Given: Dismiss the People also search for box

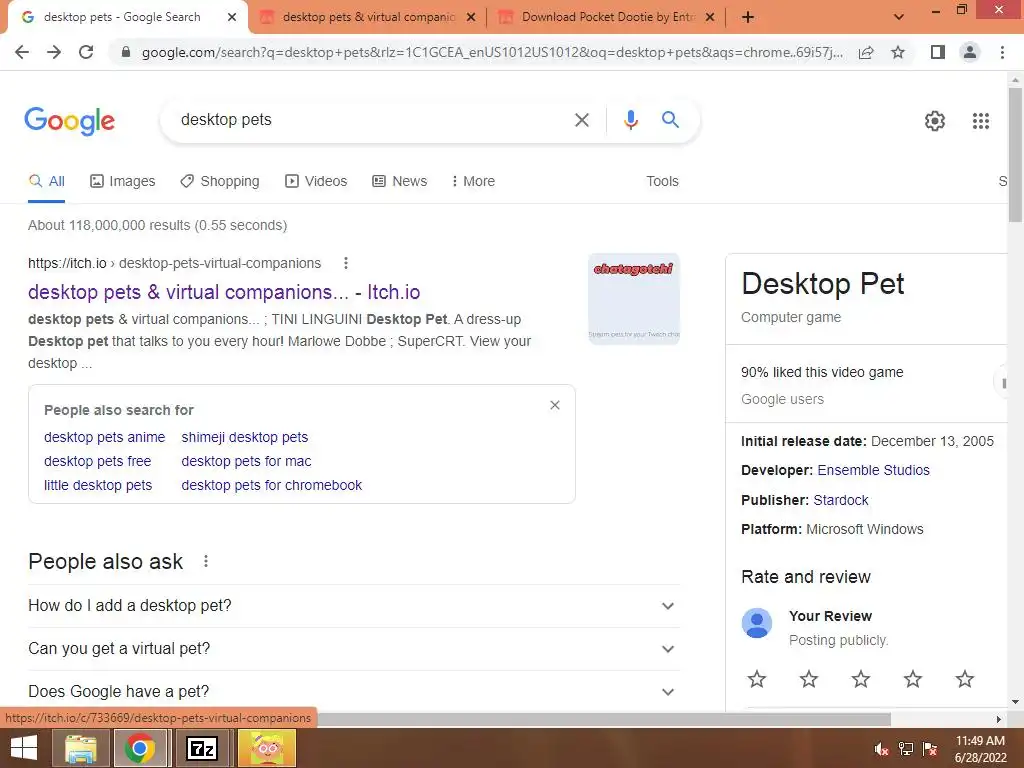Looking at the screenshot, I should [554, 405].
